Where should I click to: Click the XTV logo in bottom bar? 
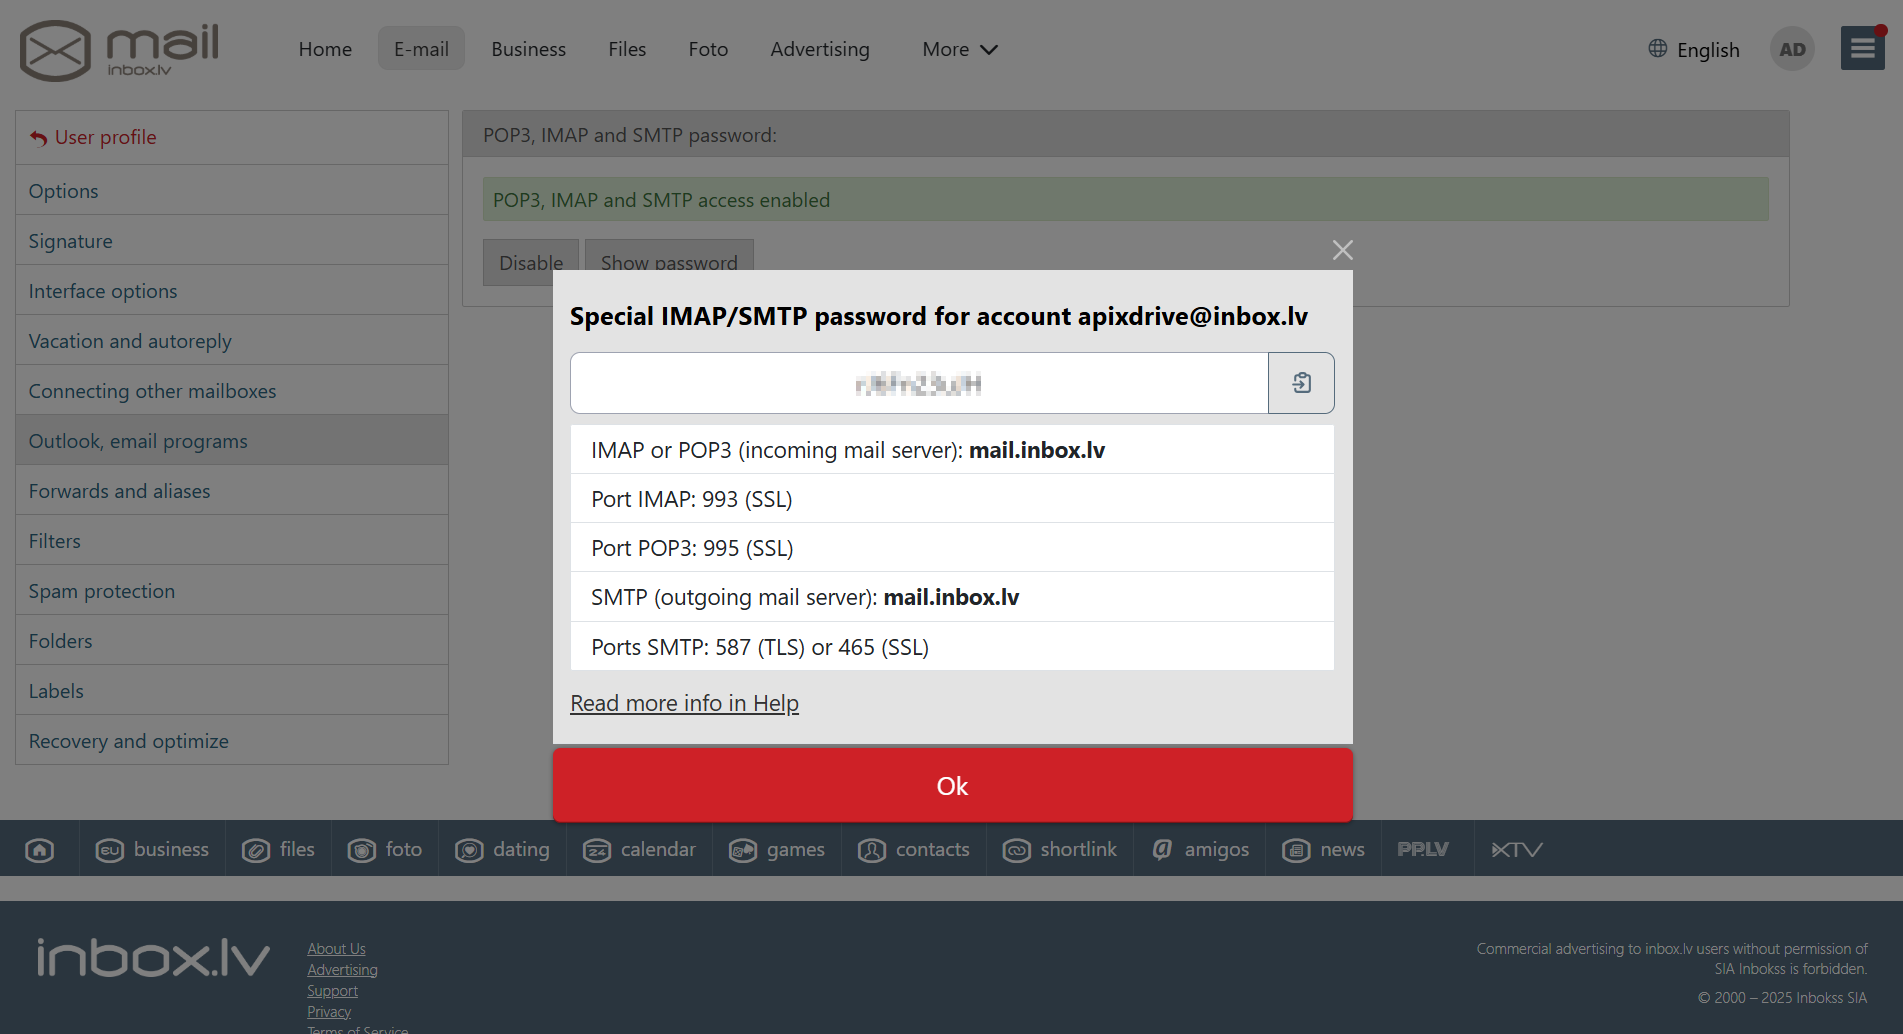[1517, 850]
